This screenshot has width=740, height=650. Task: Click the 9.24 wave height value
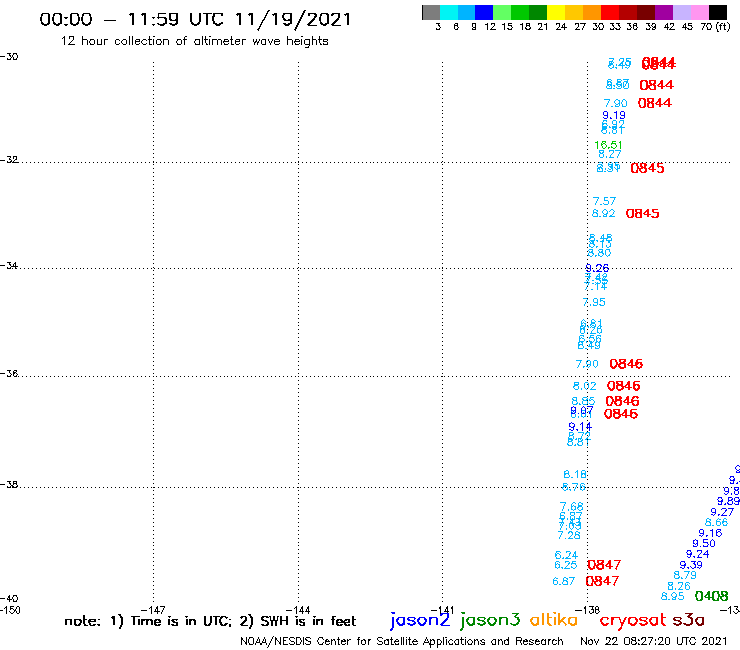[698, 554]
